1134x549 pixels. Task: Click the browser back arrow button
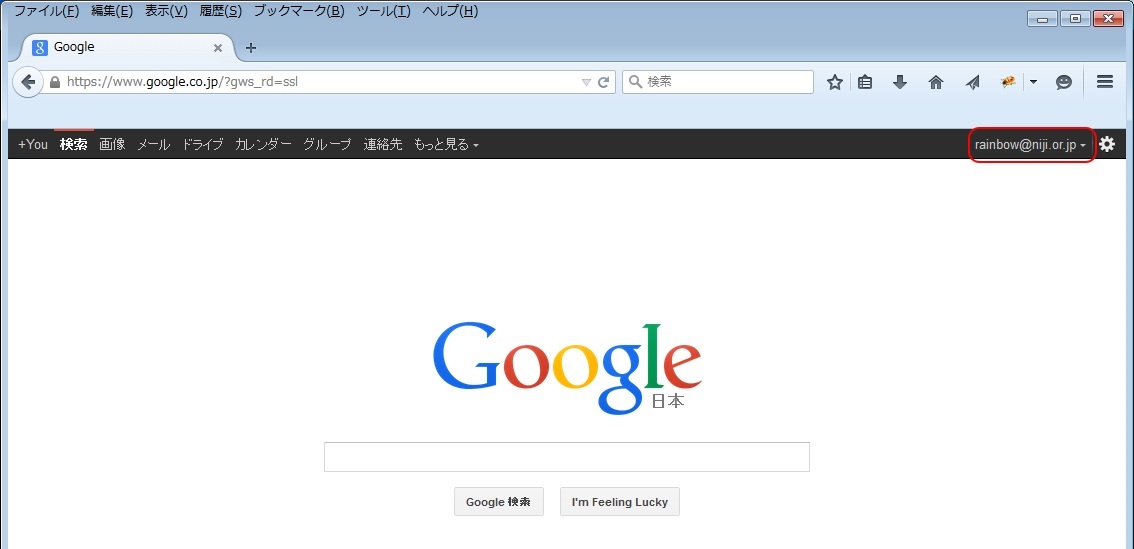point(27,82)
